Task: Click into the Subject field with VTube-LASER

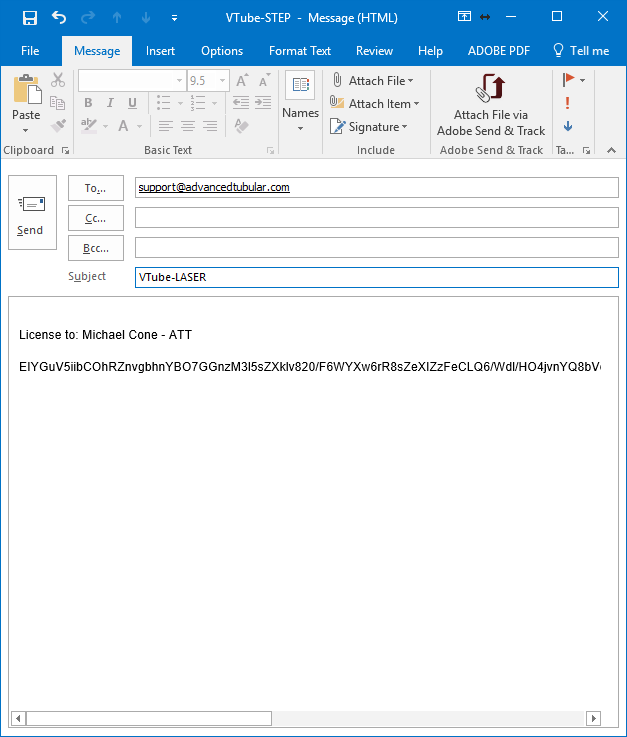Action: click(x=376, y=277)
